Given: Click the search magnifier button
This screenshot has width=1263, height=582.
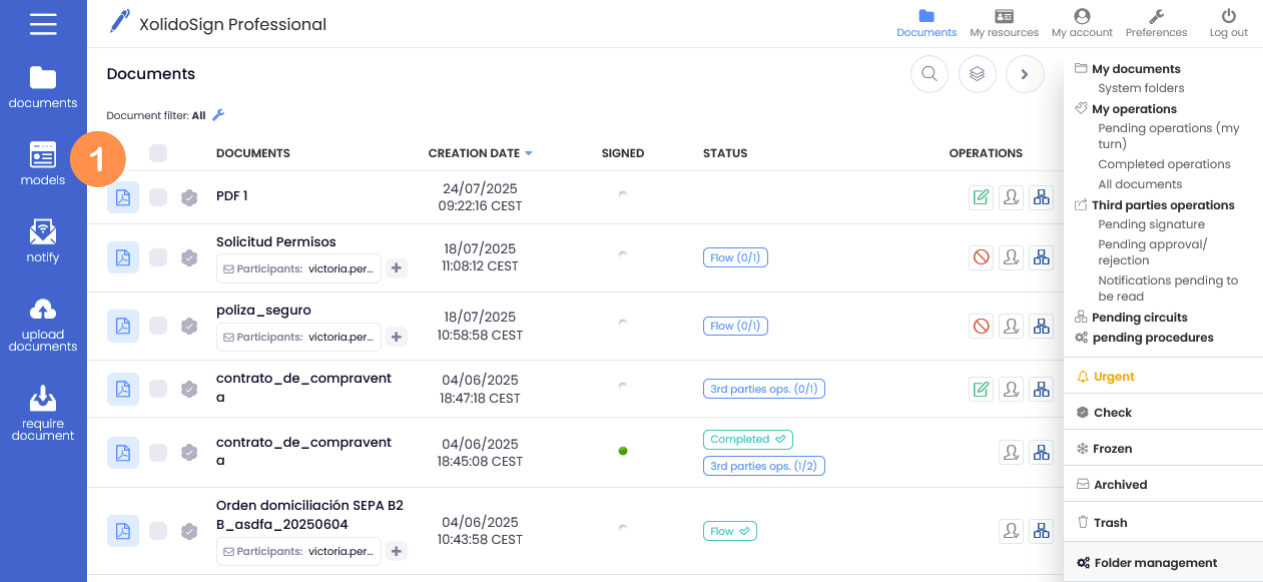Looking at the screenshot, I should (929, 74).
